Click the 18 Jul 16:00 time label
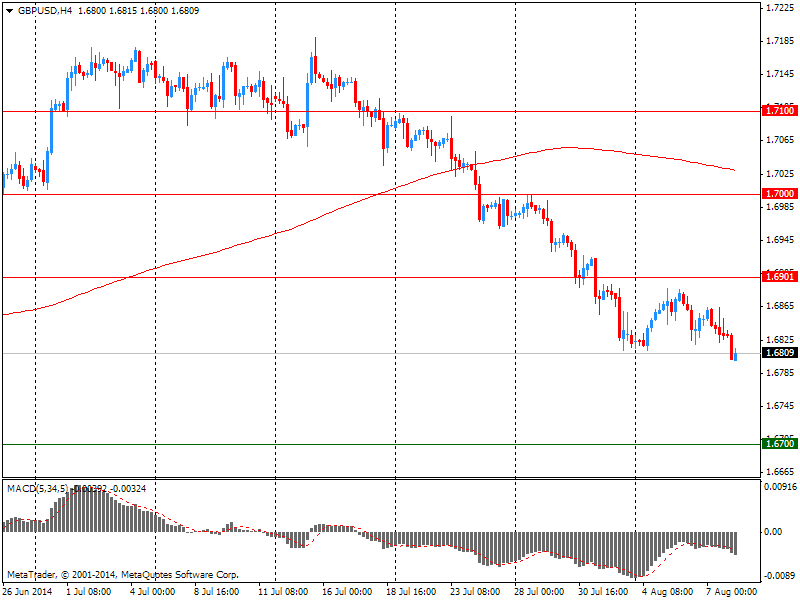 pos(411,592)
